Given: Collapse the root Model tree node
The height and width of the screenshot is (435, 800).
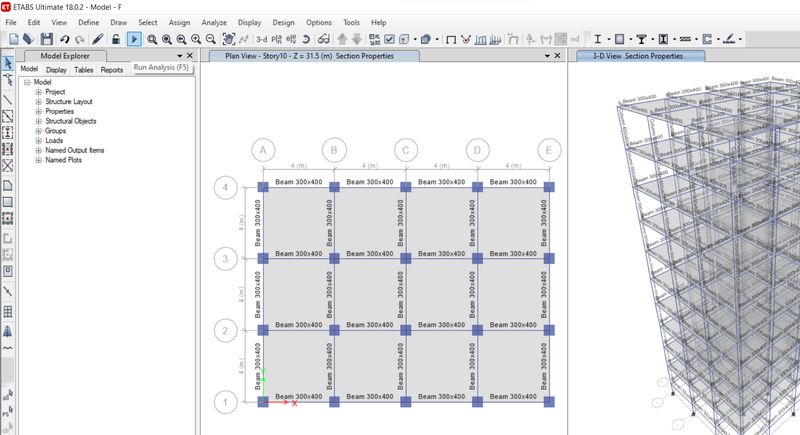Looking at the screenshot, I should pyautogui.click(x=27, y=82).
